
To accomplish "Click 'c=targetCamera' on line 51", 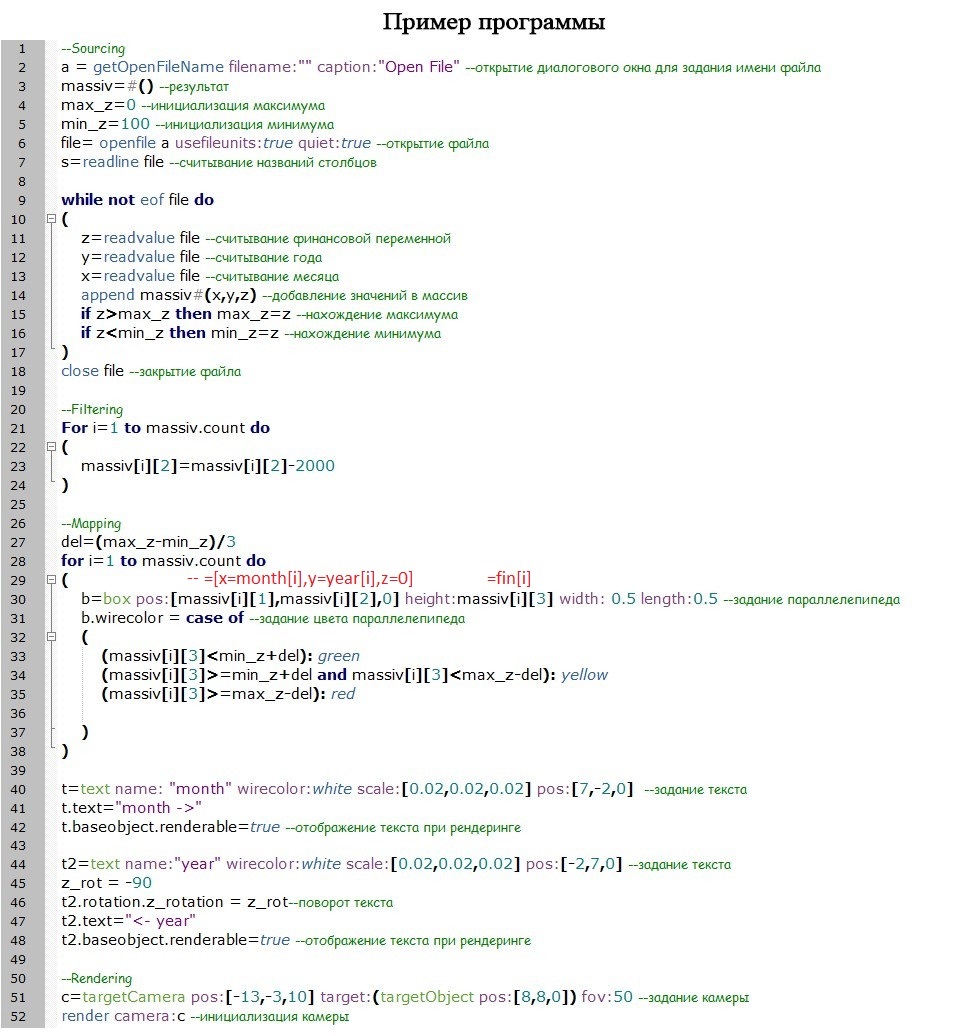I will 123,998.
